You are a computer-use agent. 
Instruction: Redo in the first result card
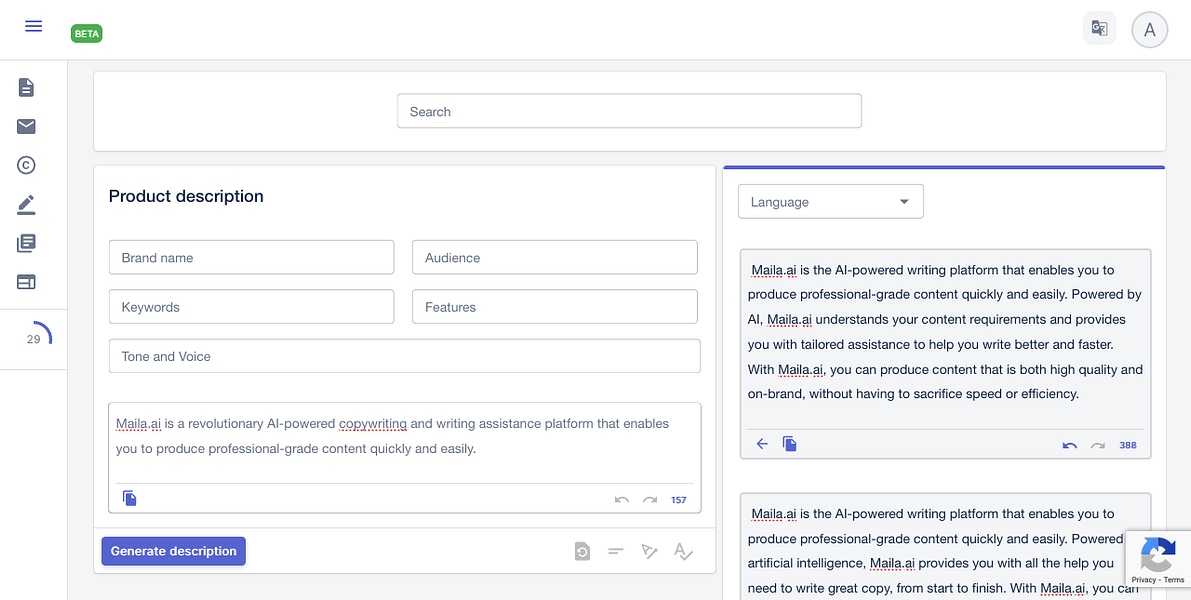(x=1098, y=445)
